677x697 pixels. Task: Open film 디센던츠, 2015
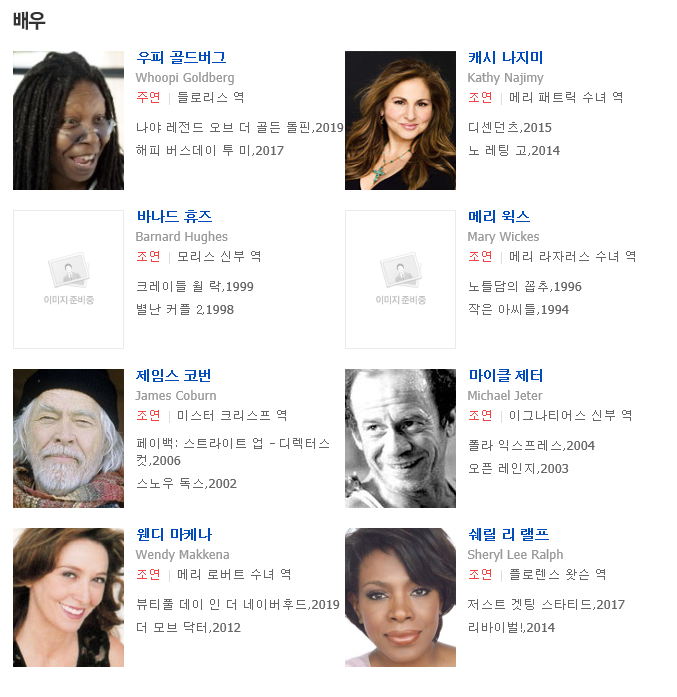click(509, 128)
